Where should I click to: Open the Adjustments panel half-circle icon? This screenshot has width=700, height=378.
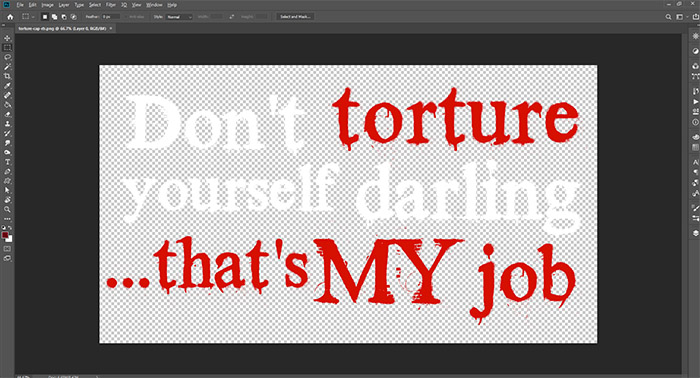tap(695, 51)
